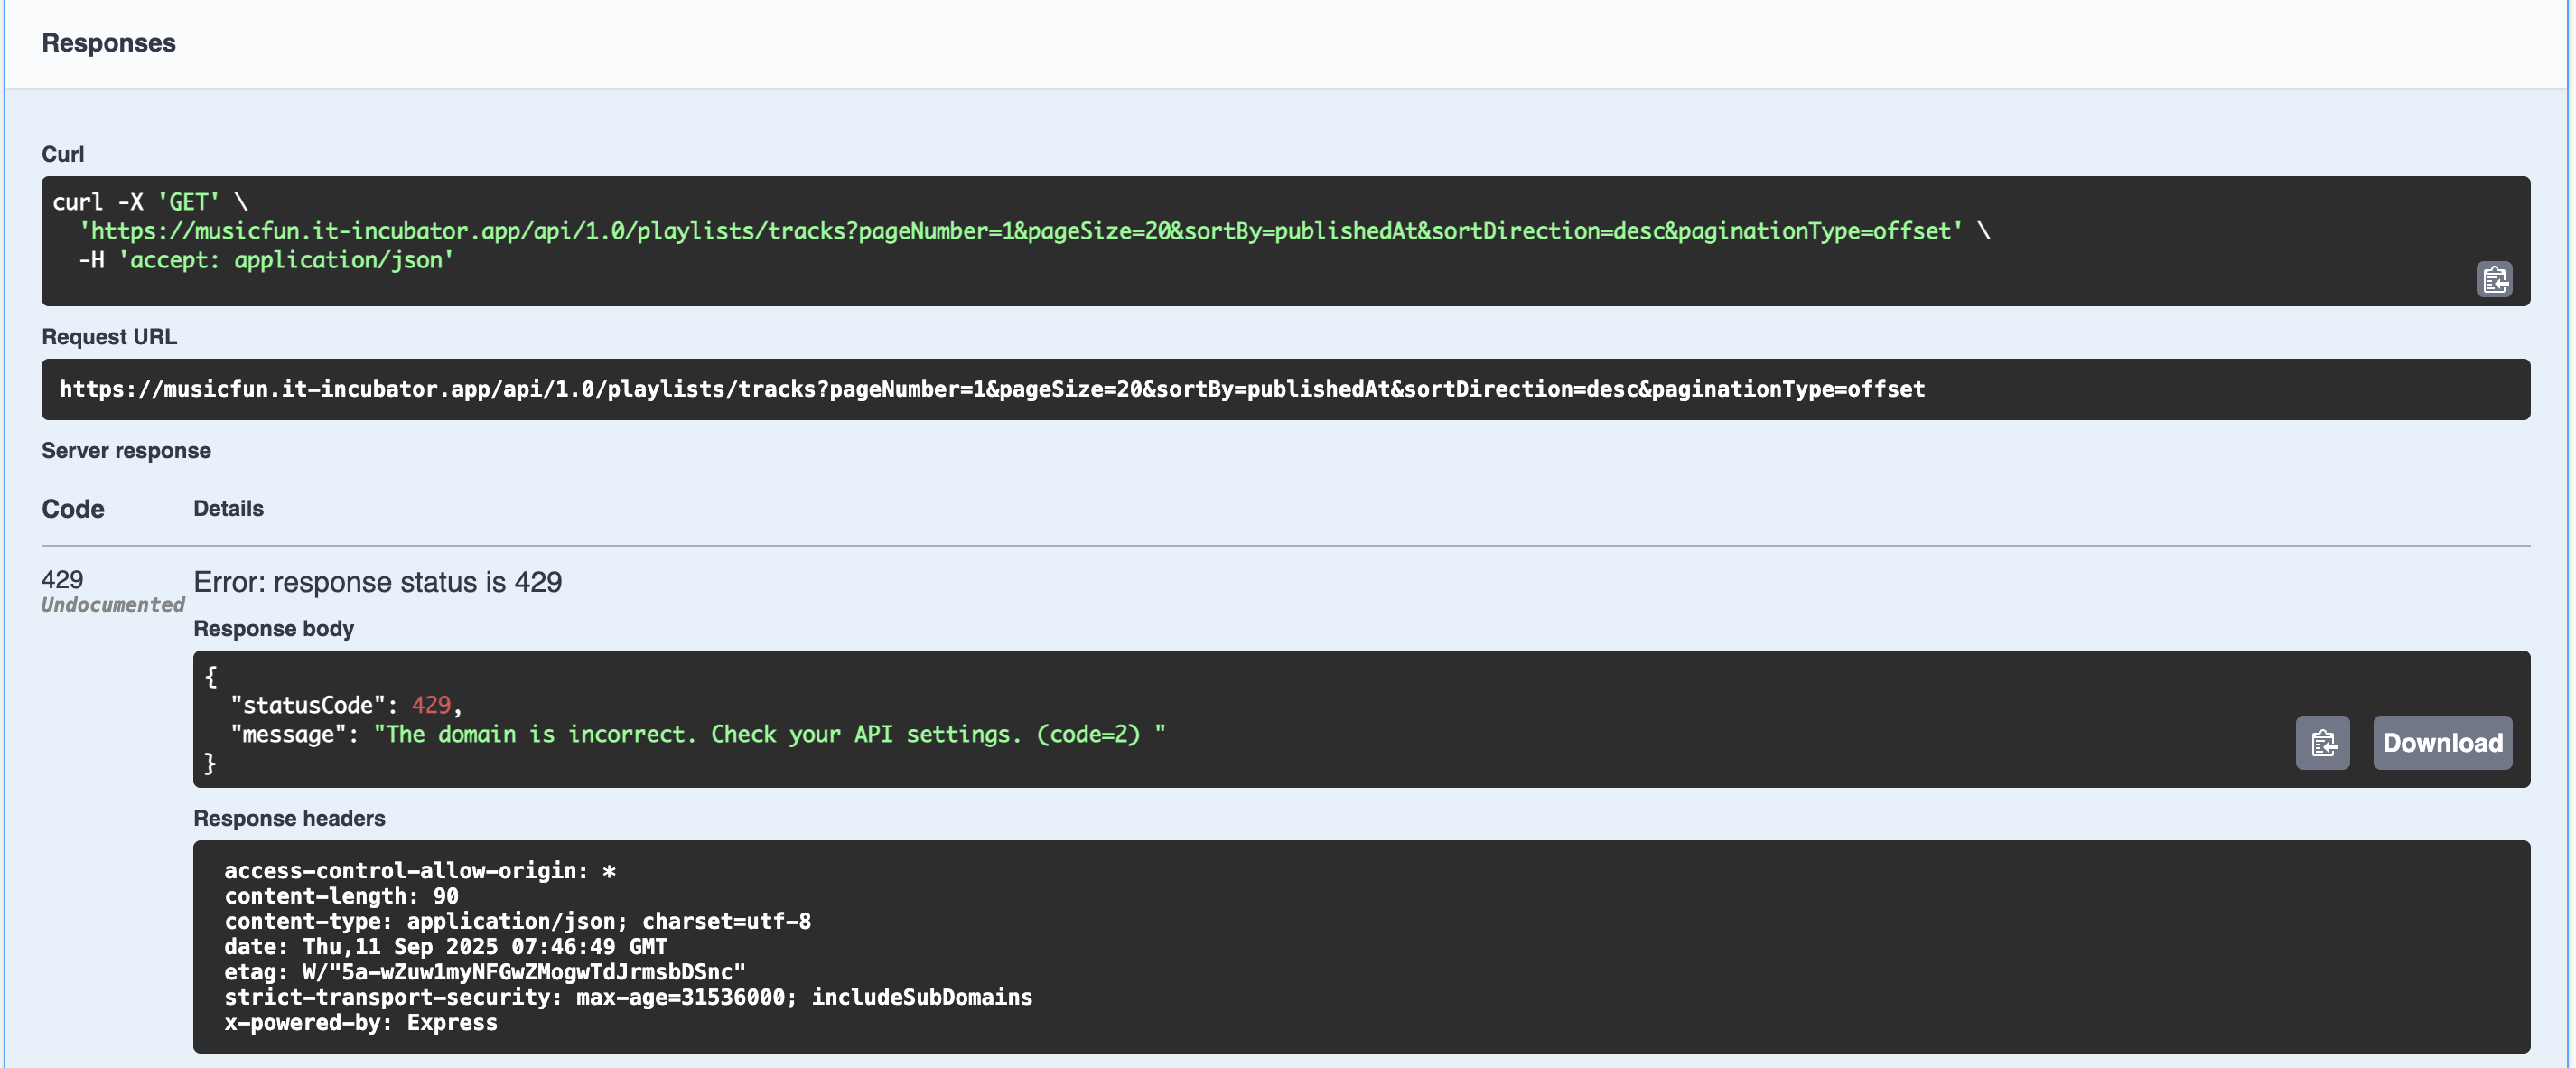The width and height of the screenshot is (2576, 1068).
Task: Copy the response body to clipboard
Action: pyautogui.click(x=2322, y=742)
